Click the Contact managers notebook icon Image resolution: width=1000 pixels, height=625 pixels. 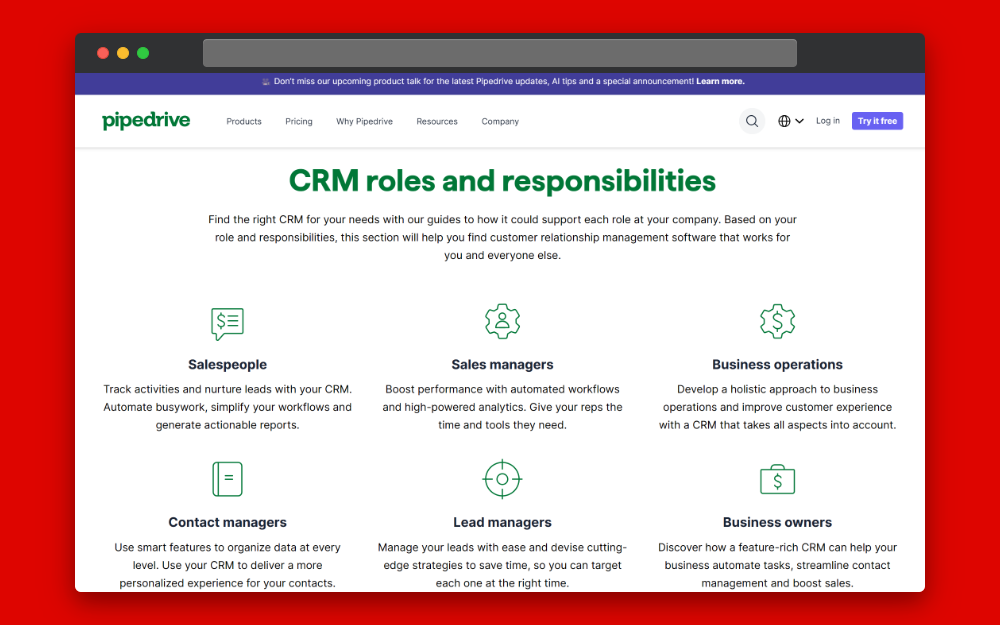coord(228,479)
